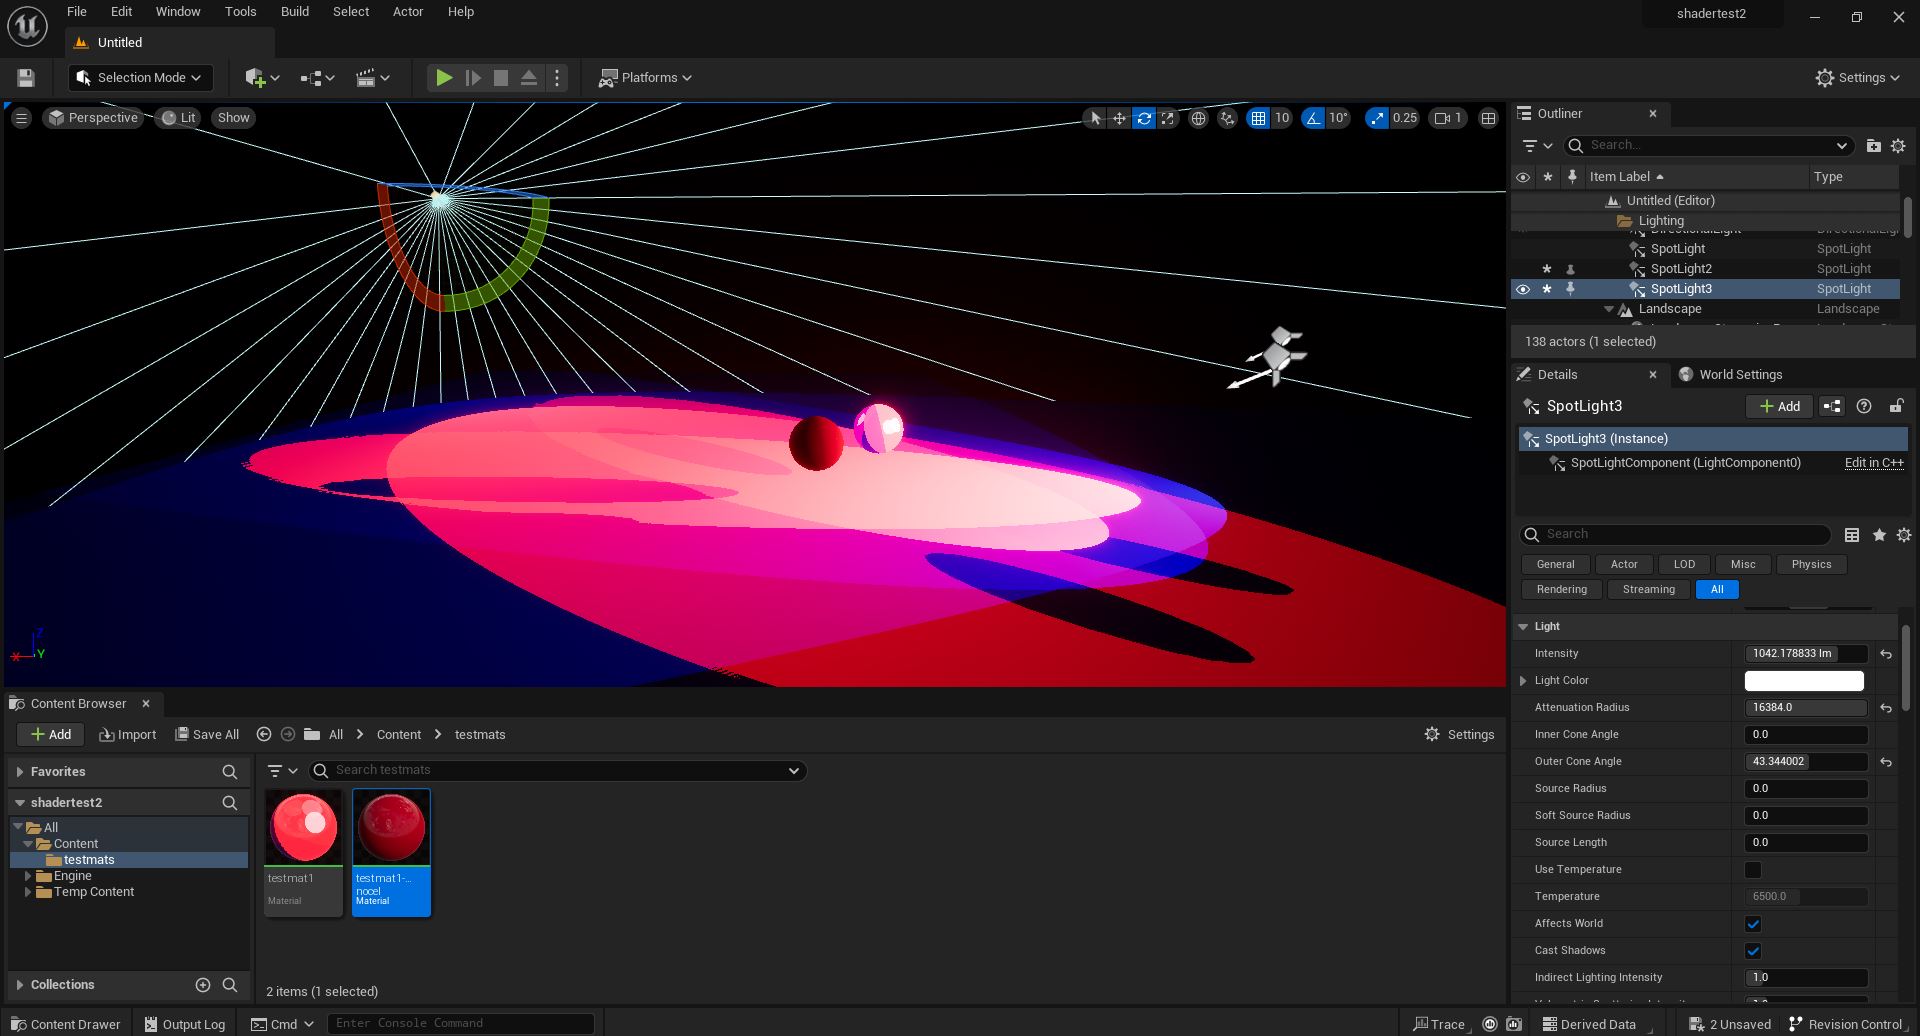Select the Rendering filter in the Details panel
This screenshot has width=1920, height=1036.
coord(1561,590)
